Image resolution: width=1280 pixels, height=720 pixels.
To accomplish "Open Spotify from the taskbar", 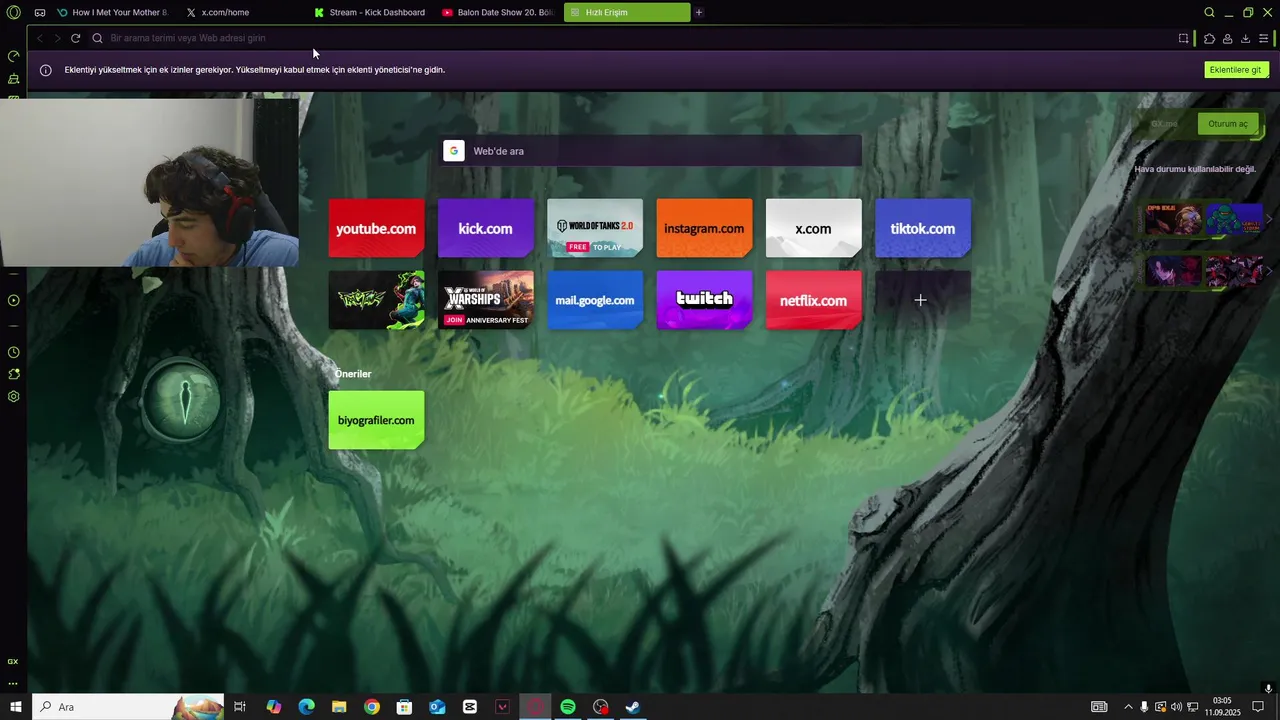I will [x=568, y=707].
